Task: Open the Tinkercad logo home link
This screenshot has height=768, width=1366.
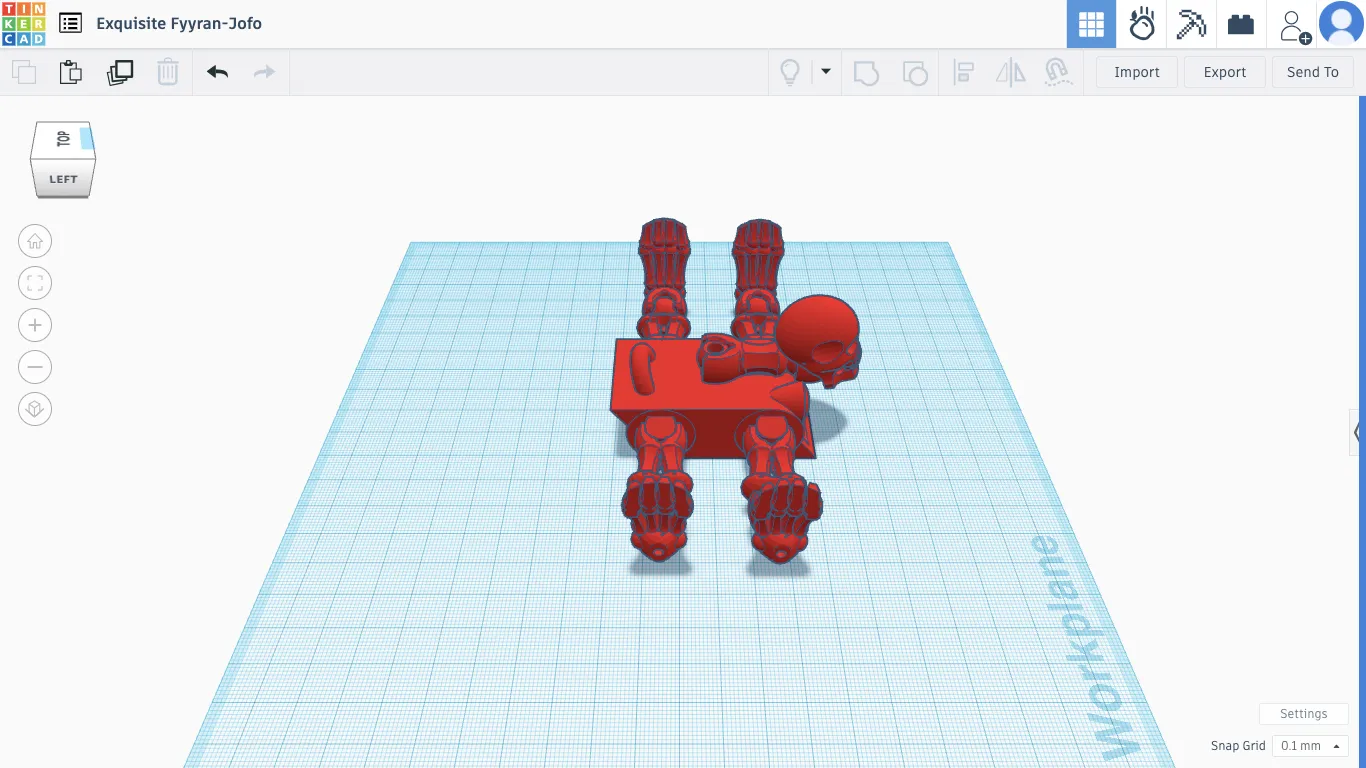Action: click(x=23, y=24)
